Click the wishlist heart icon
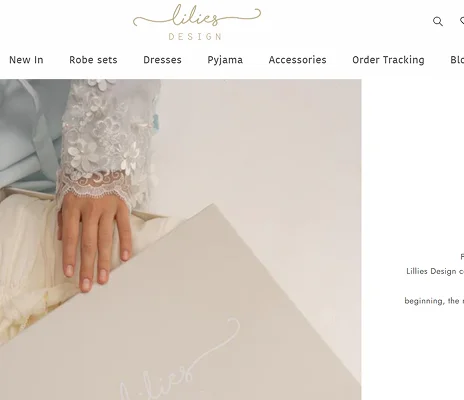This screenshot has height=400, width=464. (x=462, y=21)
